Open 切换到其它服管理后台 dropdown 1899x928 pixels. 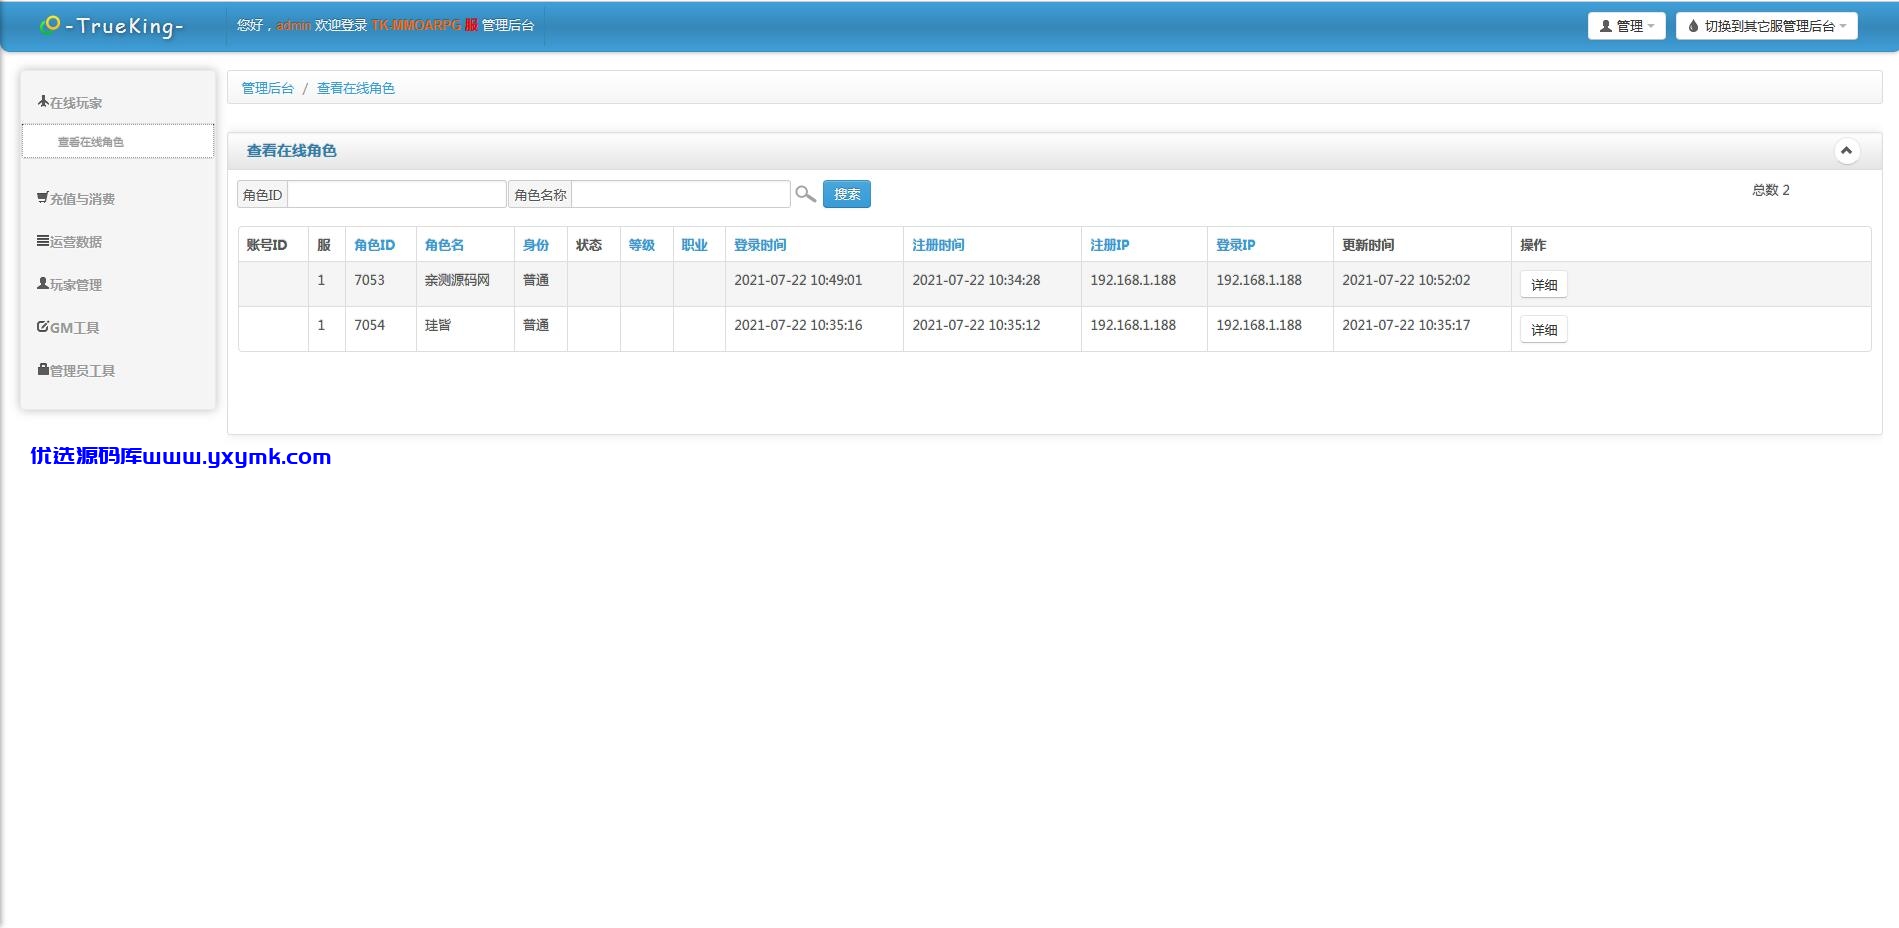(1766, 26)
